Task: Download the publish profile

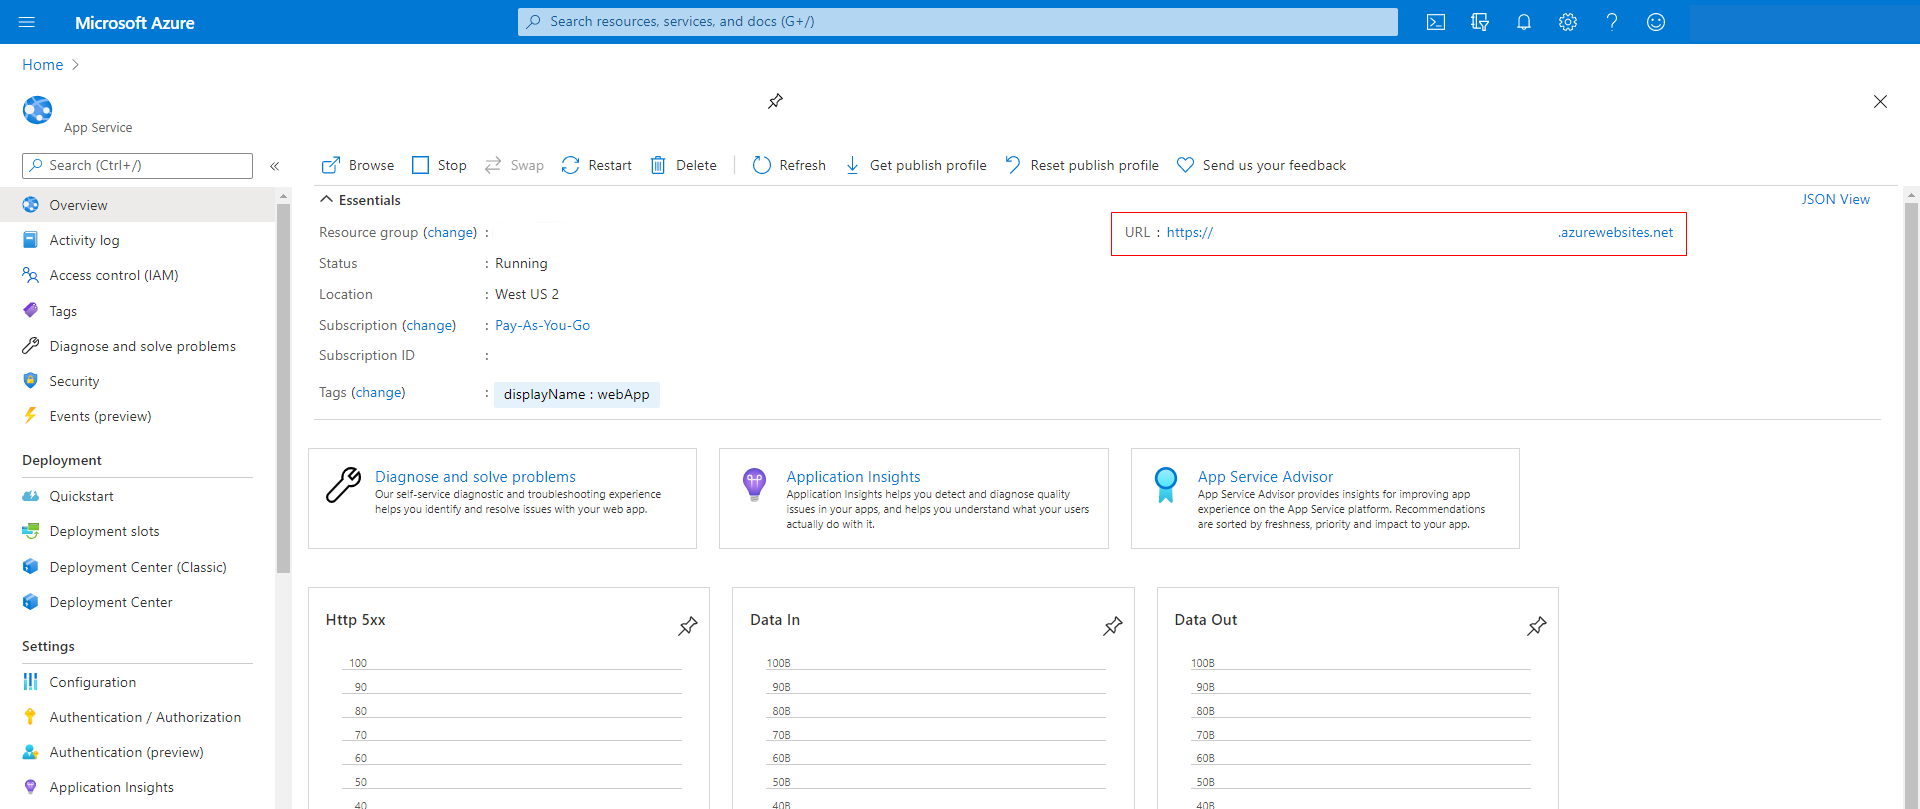Action: 916,165
